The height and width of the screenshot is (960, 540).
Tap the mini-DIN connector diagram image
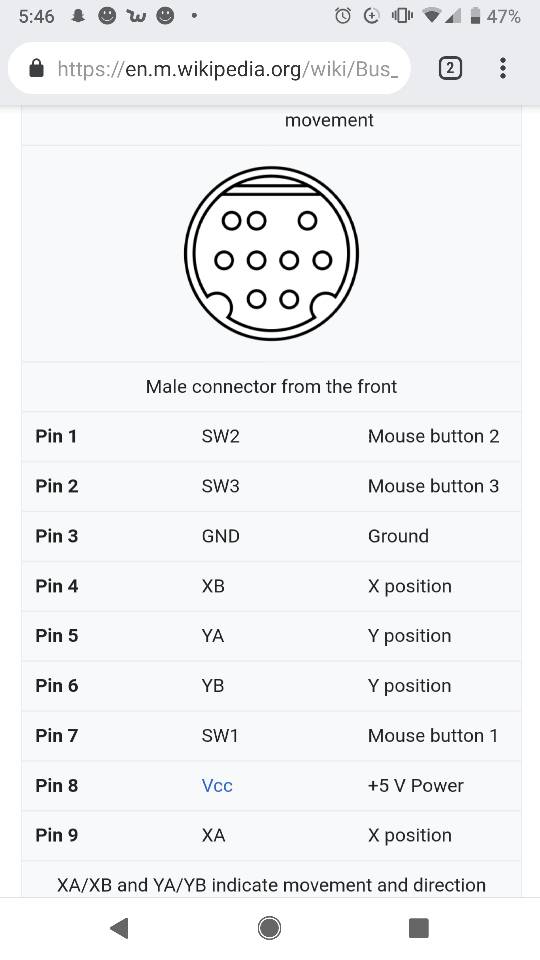pyautogui.click(x=271, y=253)
